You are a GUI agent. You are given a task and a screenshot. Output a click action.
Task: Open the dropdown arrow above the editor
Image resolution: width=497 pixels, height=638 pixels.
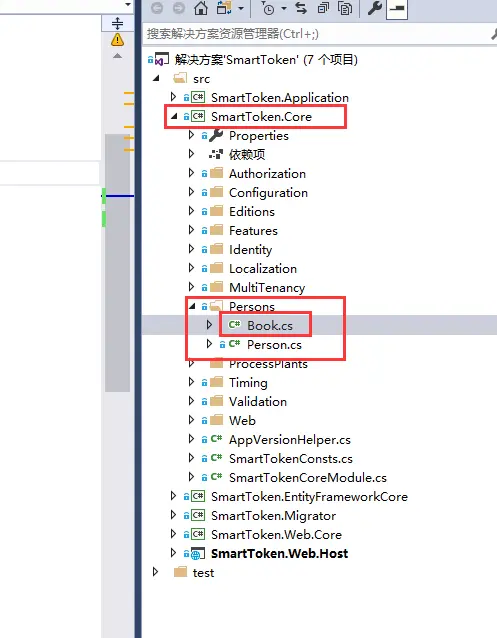128,4
